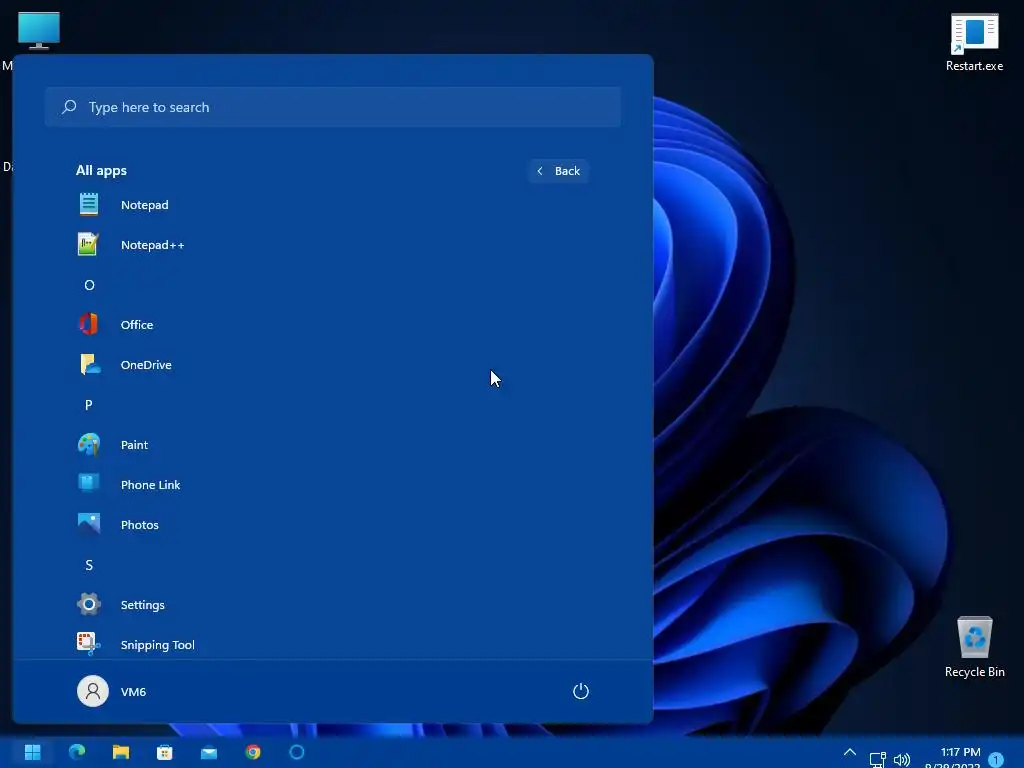This screenshot has height=768, width=1024.
Task: Click the Type here to search field
Action: click(332, 107)
